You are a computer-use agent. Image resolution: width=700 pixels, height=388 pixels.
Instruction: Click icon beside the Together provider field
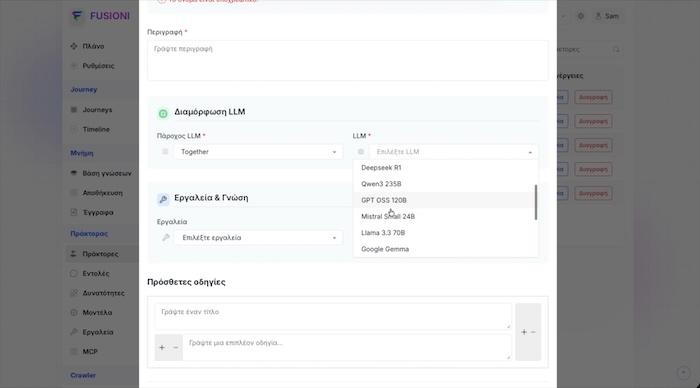(165, 152)
